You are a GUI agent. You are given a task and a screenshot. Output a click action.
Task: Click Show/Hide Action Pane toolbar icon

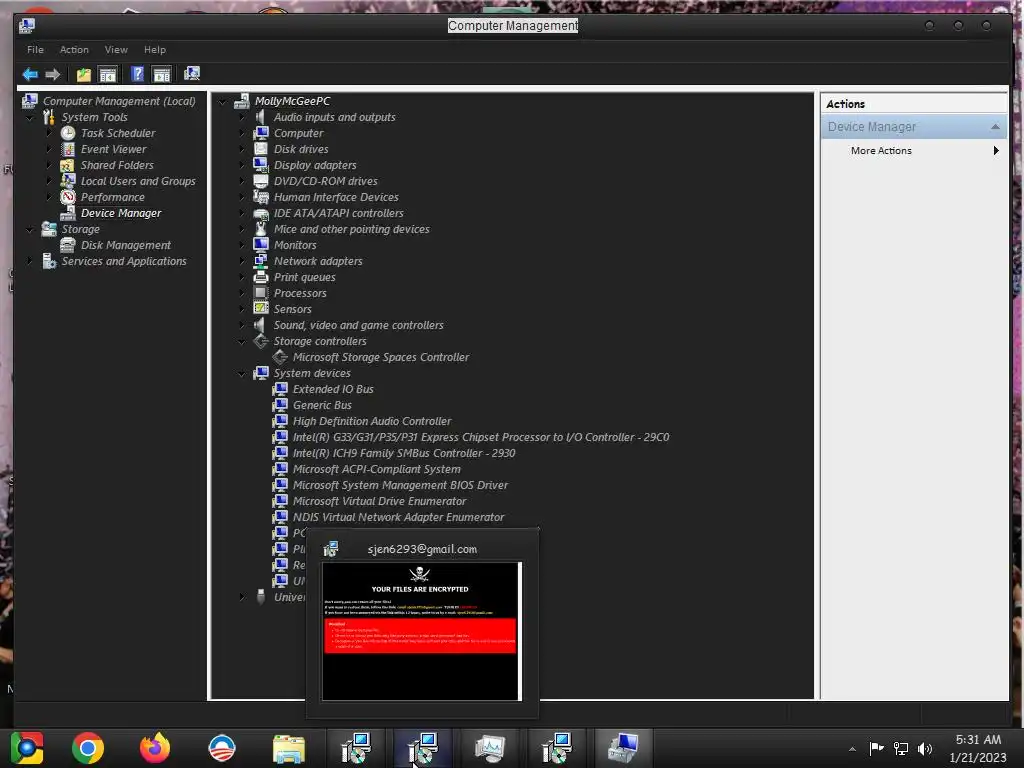click(161, 74)
